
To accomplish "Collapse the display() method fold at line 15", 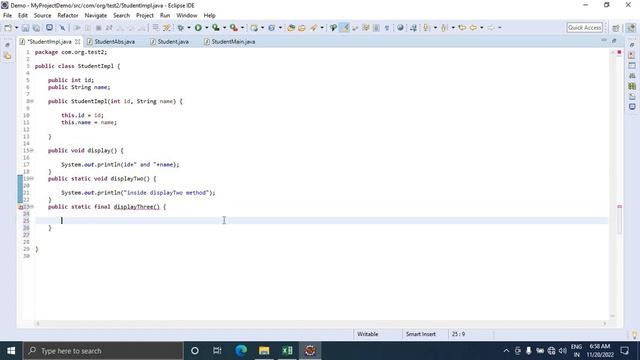I will point(32,151).
